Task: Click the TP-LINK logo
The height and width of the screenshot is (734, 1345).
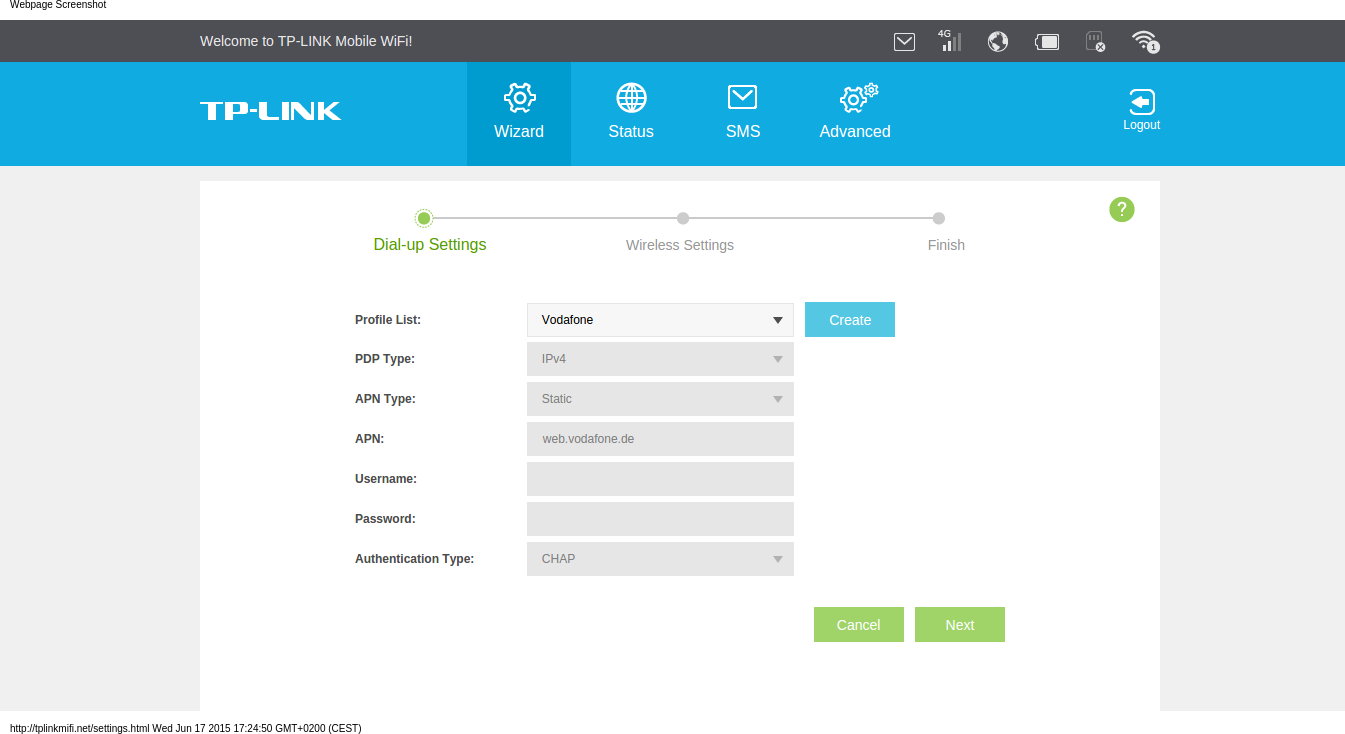Action: (270, 111)
